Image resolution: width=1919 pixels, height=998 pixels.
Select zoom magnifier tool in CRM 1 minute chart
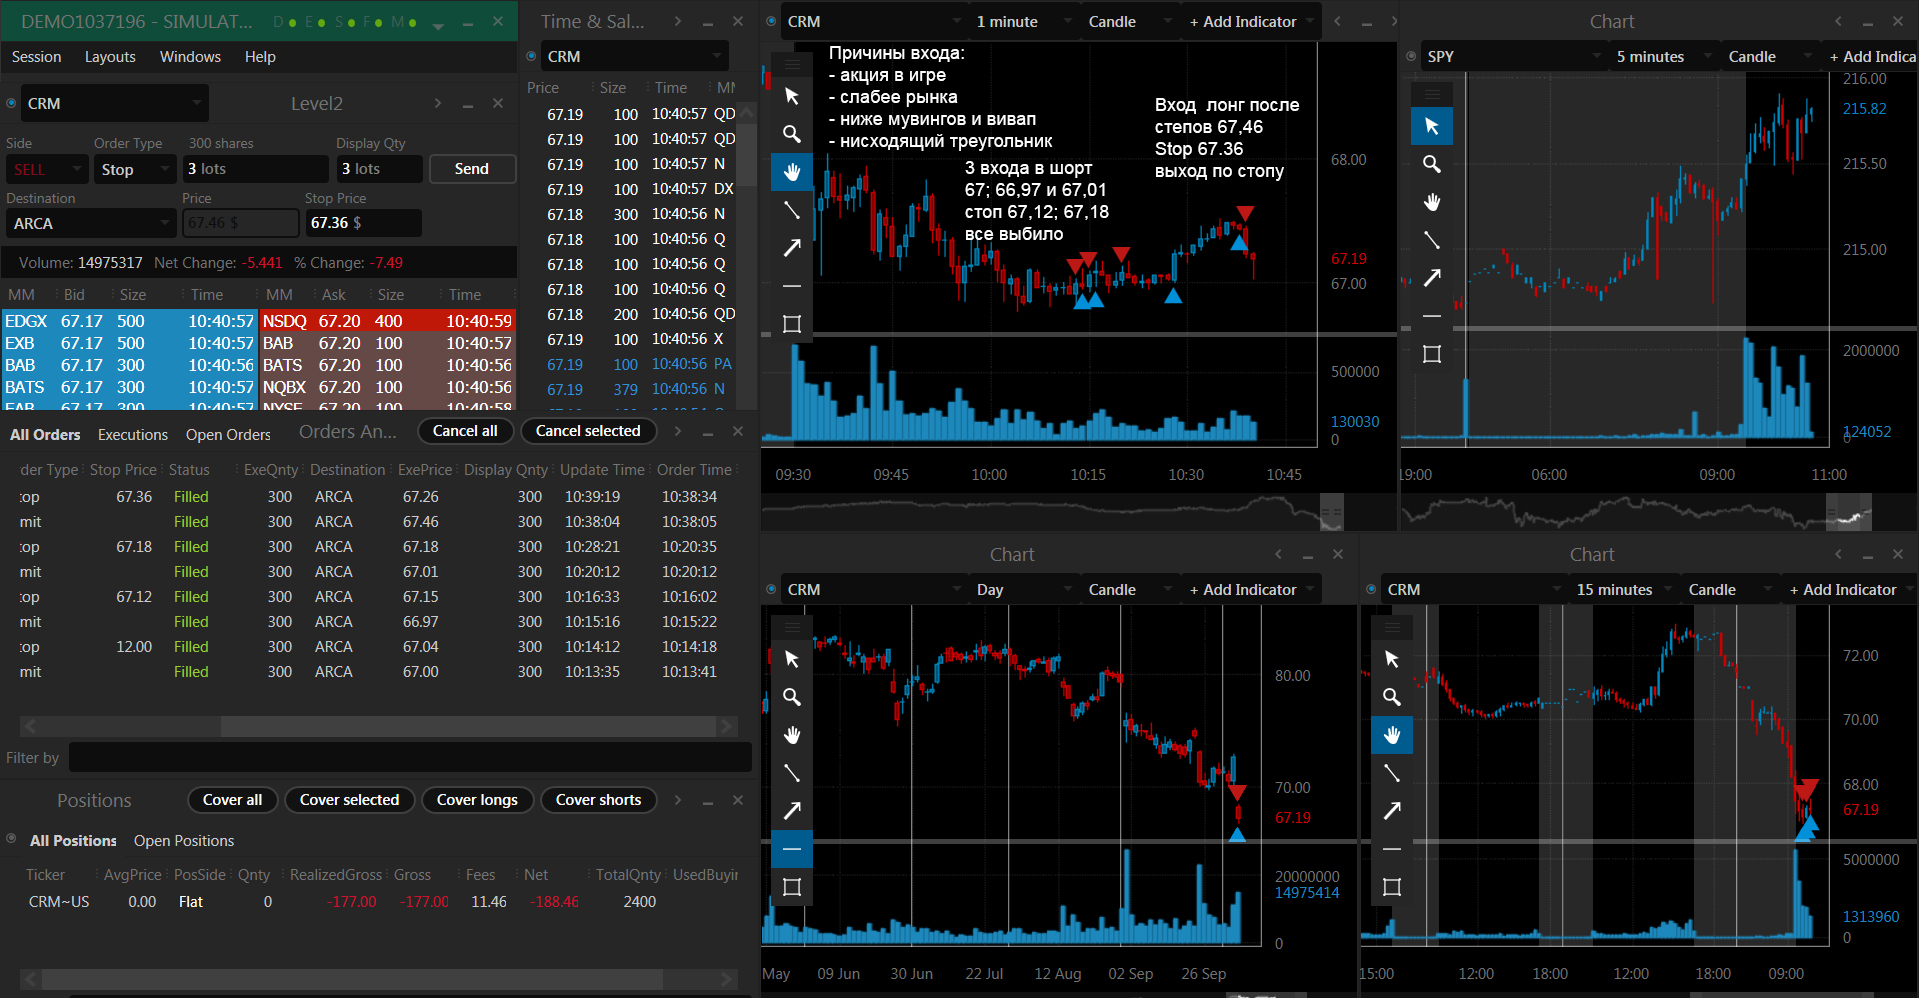click(792, 134)
